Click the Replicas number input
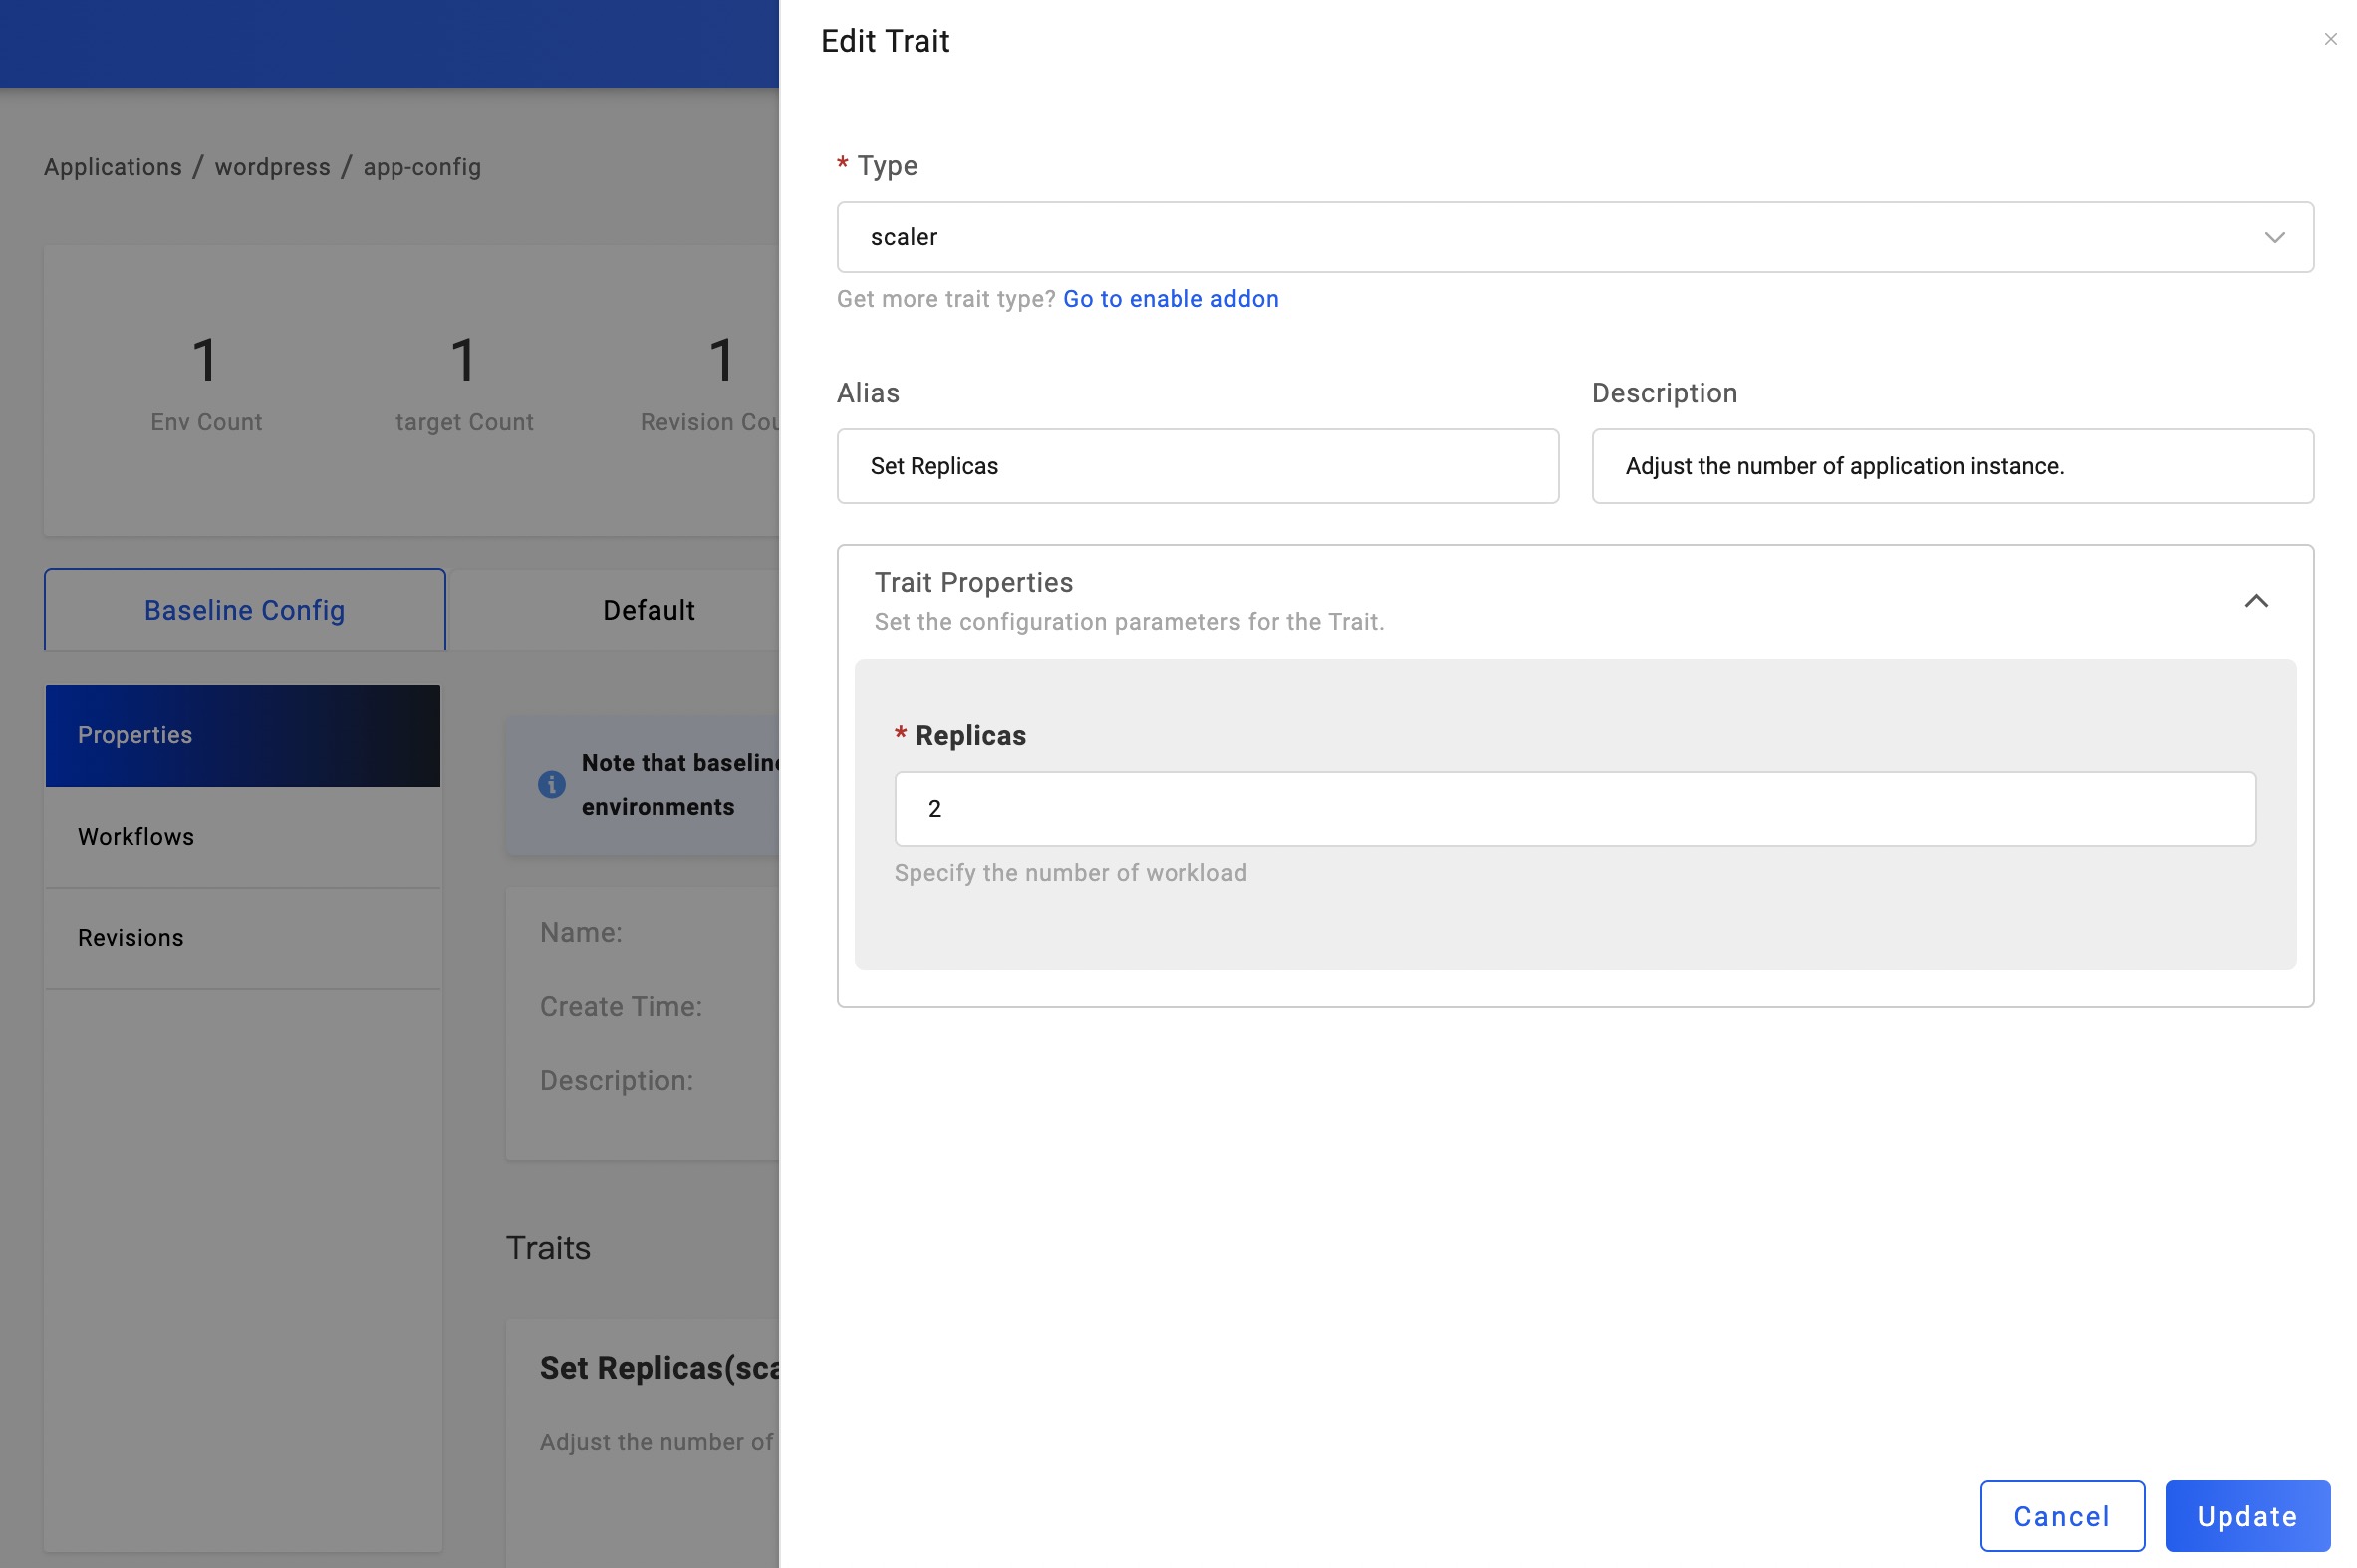 pyautogui.click(x=1574, y=808)
